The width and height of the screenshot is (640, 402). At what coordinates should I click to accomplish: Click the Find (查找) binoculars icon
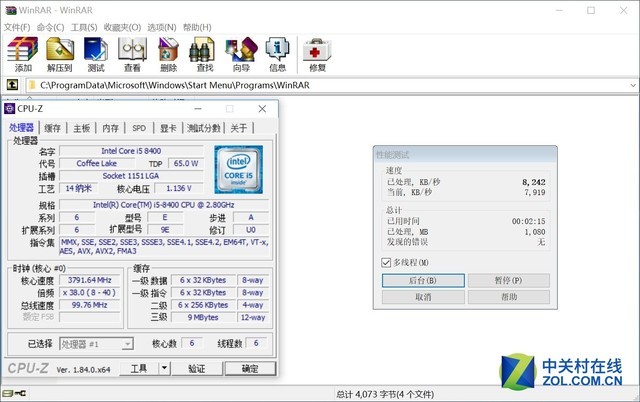tap(204, 54)
